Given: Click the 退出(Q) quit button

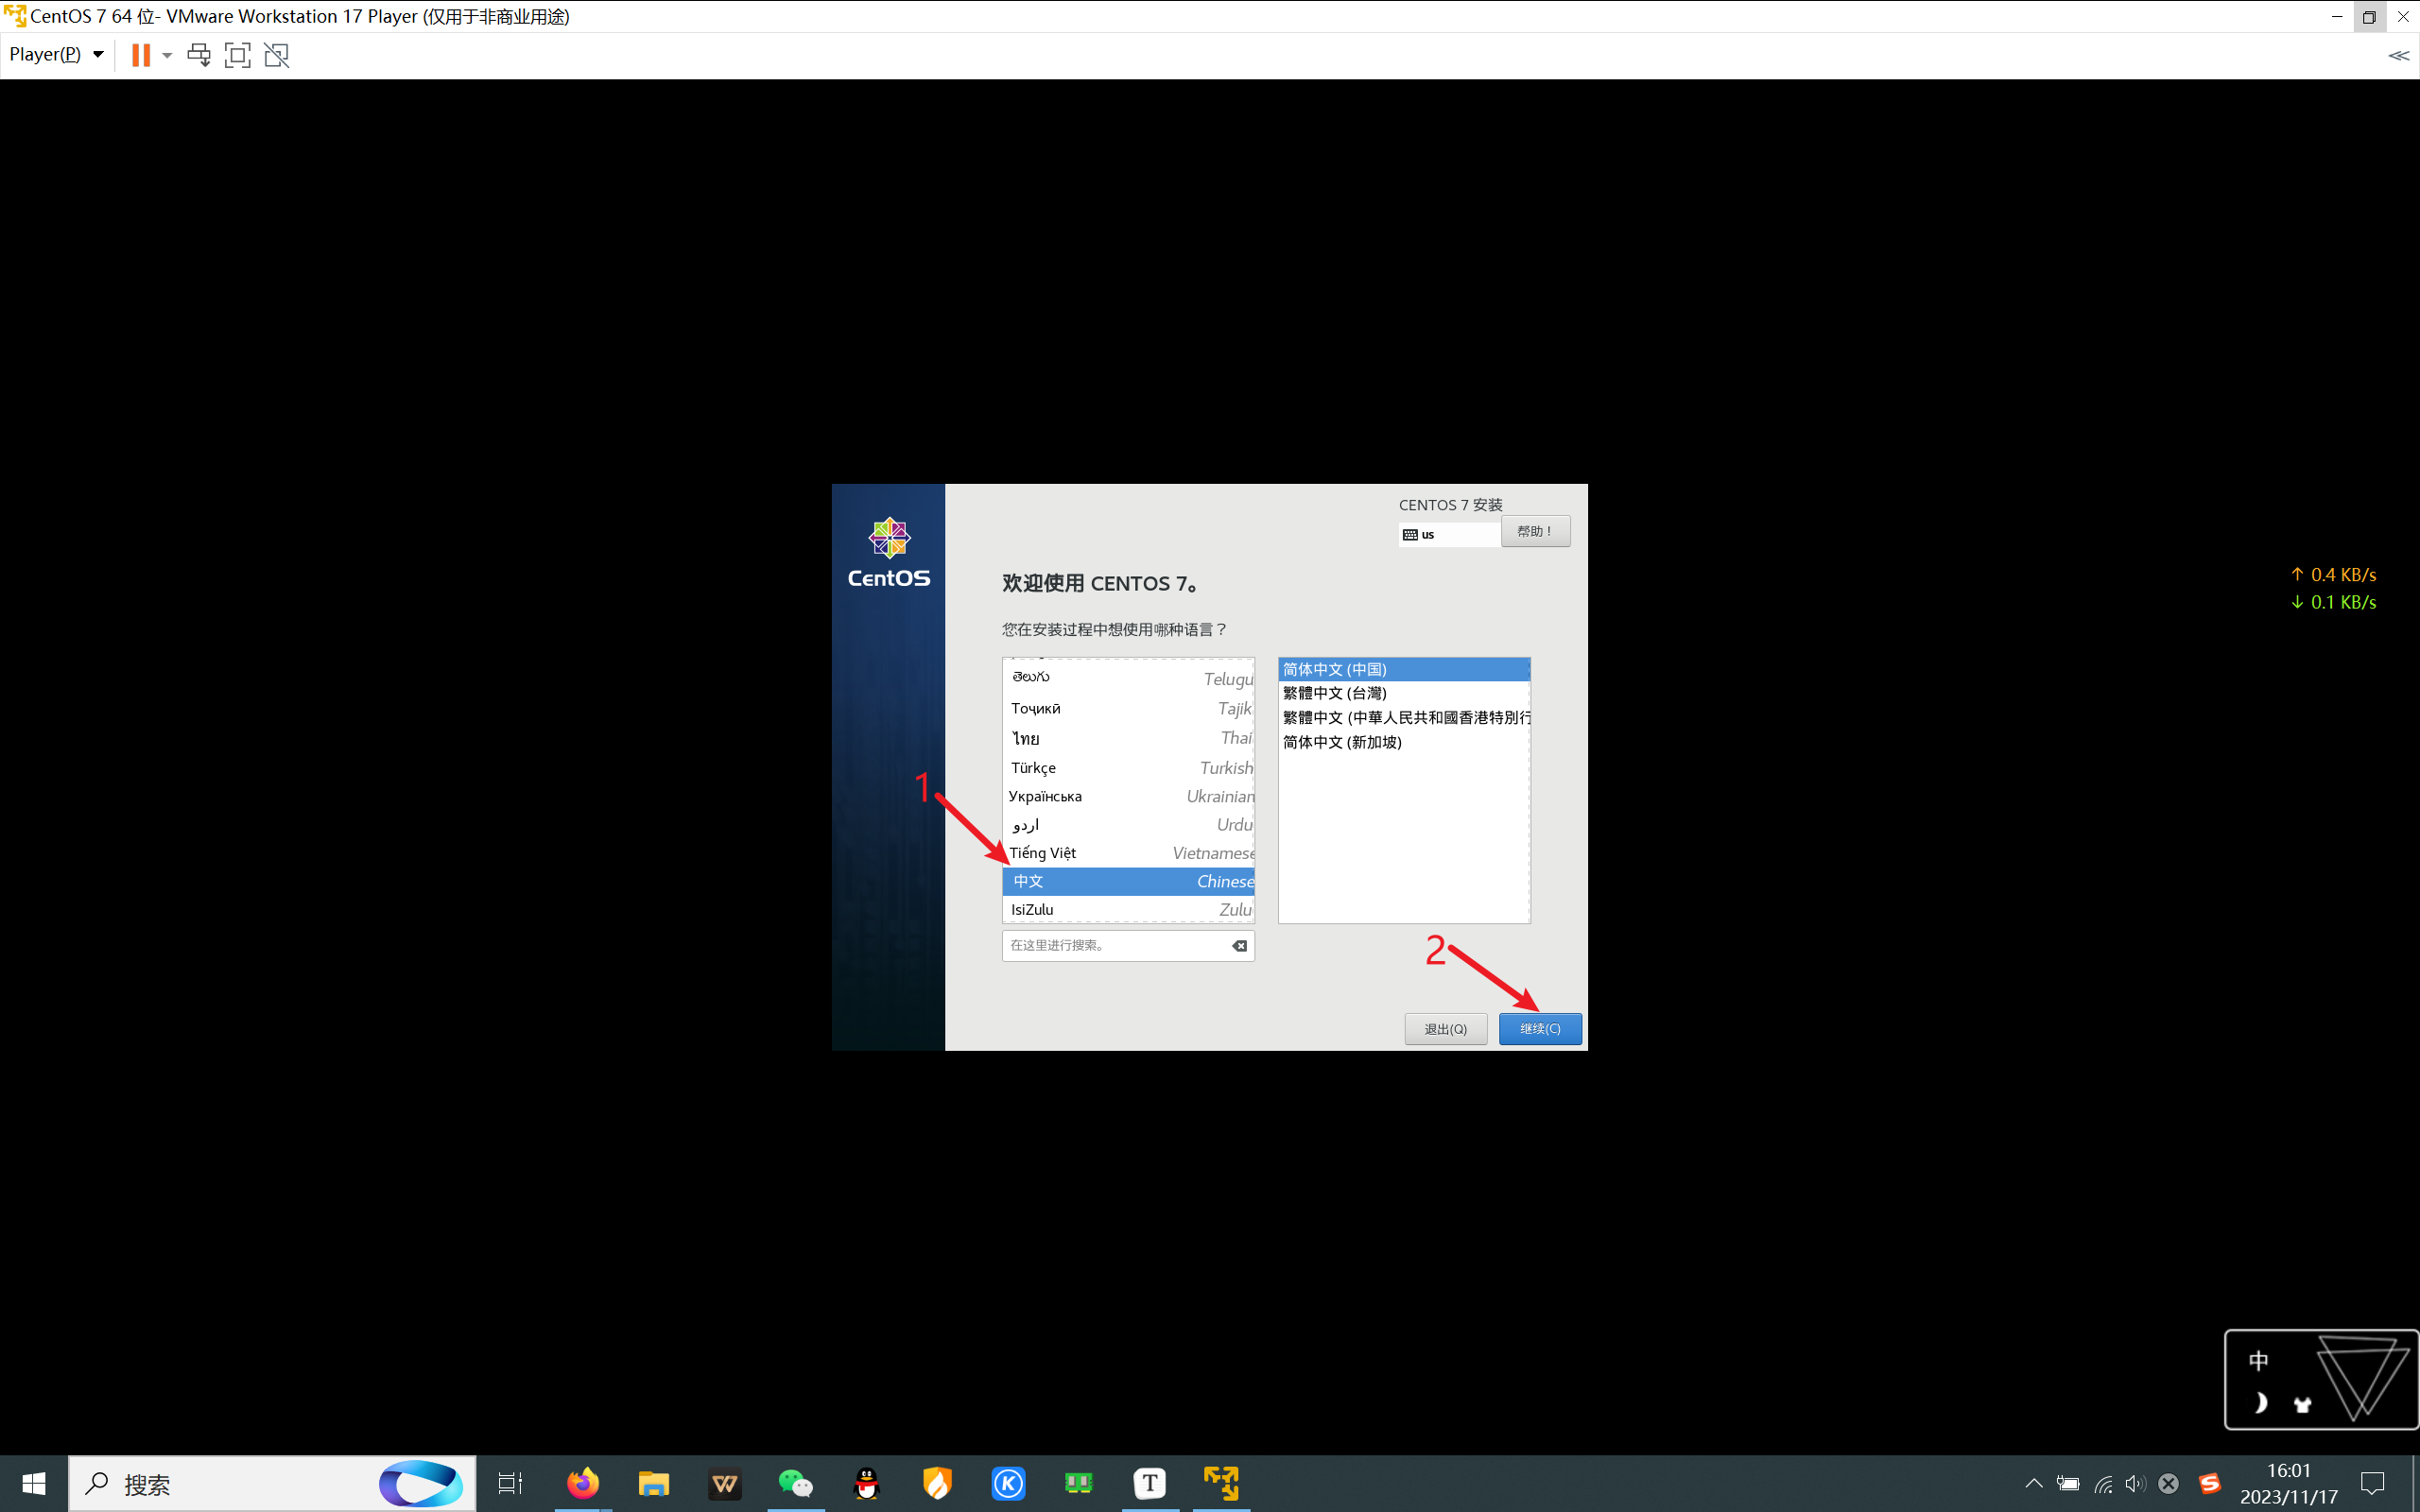Looking at the screenshot, I should 1445,1029.
